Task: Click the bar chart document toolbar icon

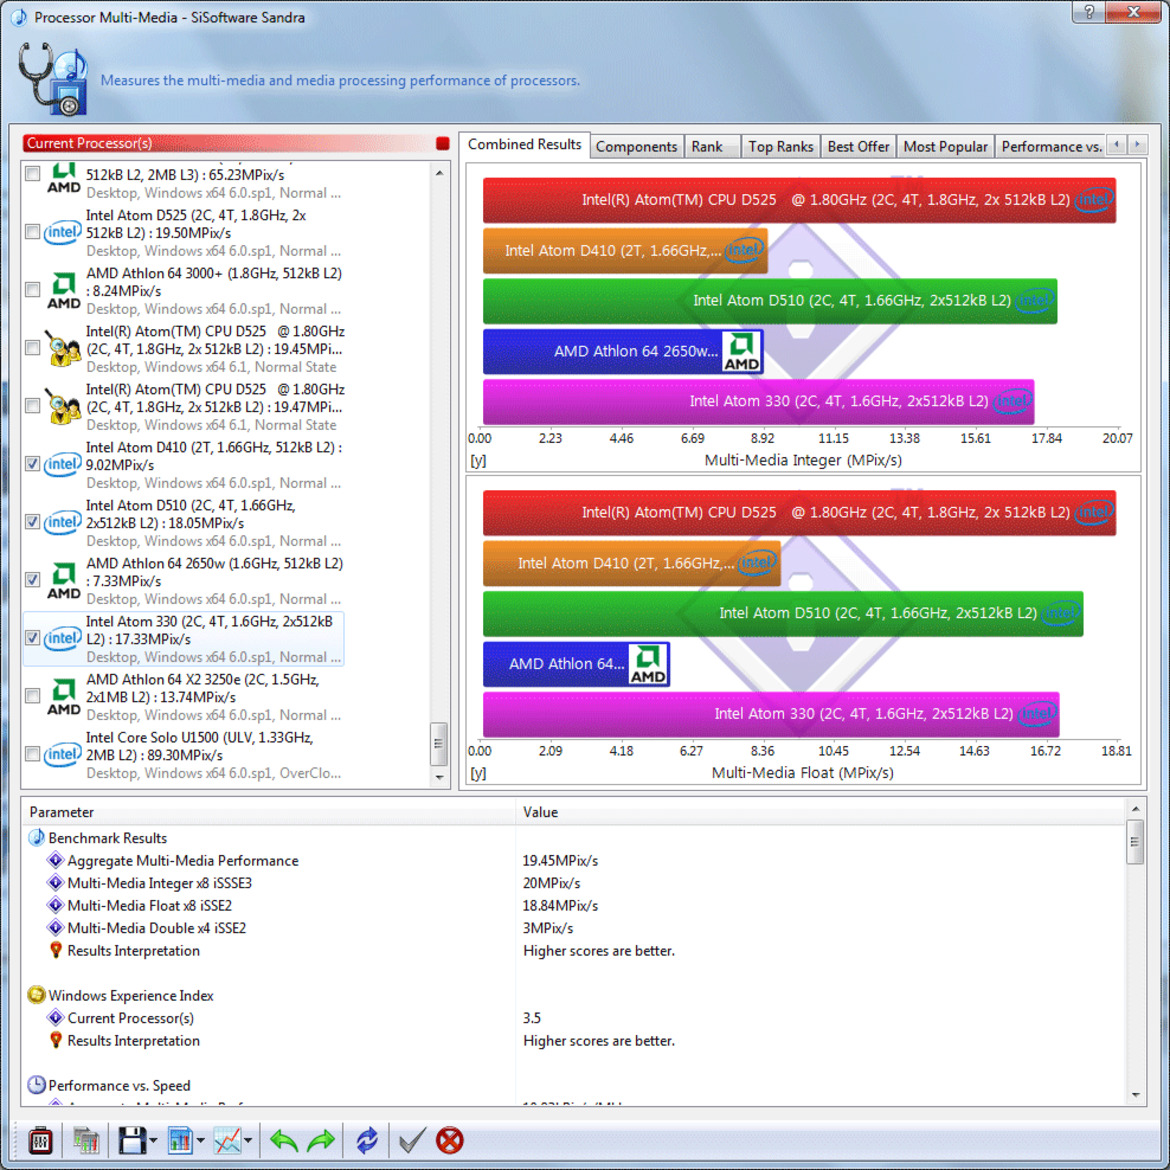Action: [x=180, y=1140]
